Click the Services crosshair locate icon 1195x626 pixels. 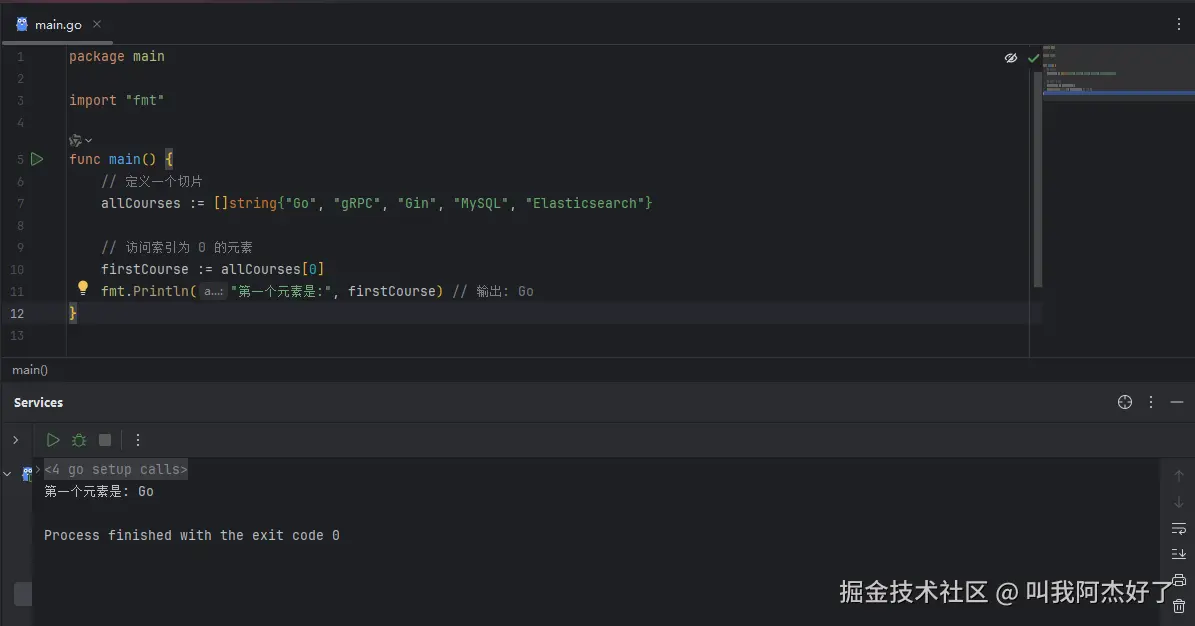point(1125,402)
